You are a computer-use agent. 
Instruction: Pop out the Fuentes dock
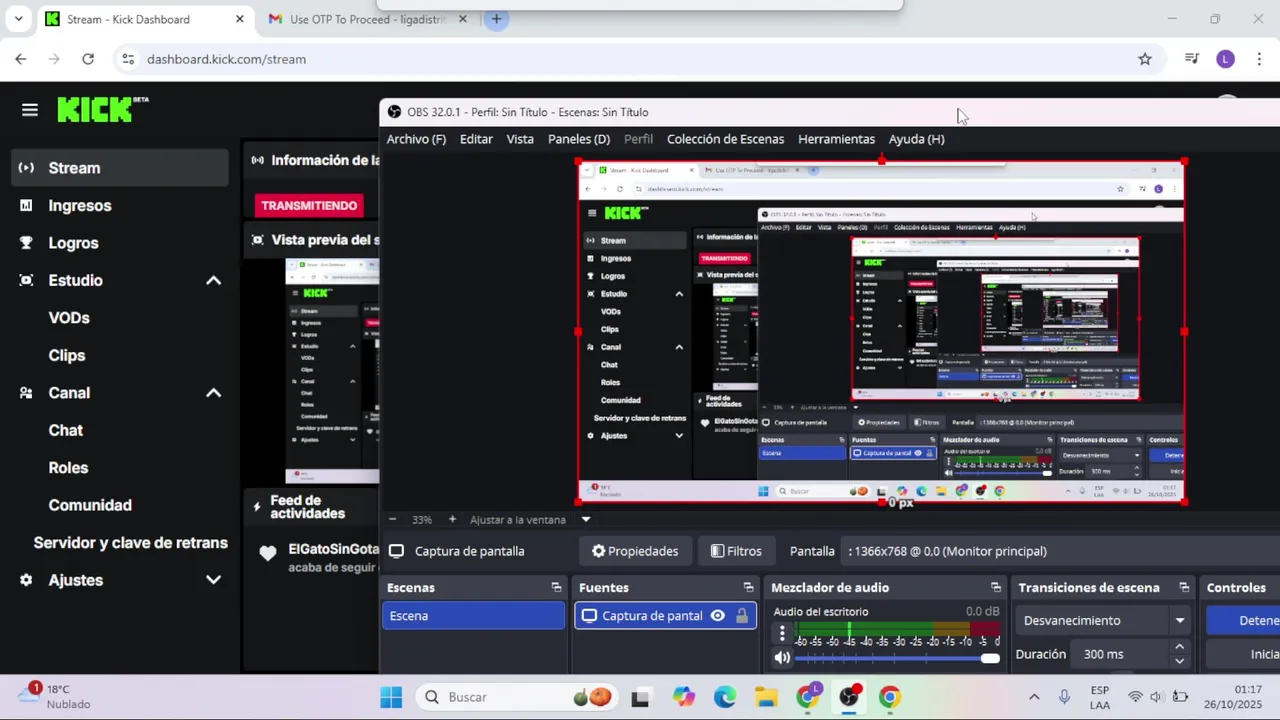[x=748, y=588]
